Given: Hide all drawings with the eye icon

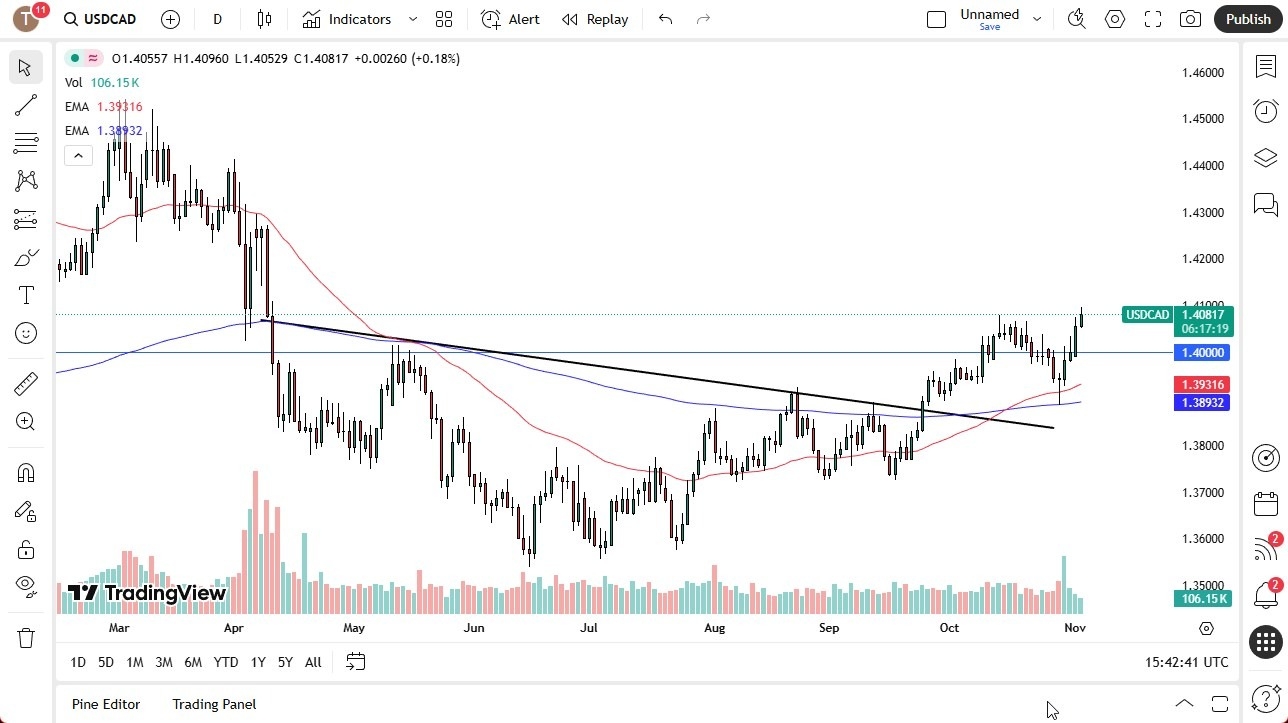Looking at the screenshot, I should click(26, 586).
